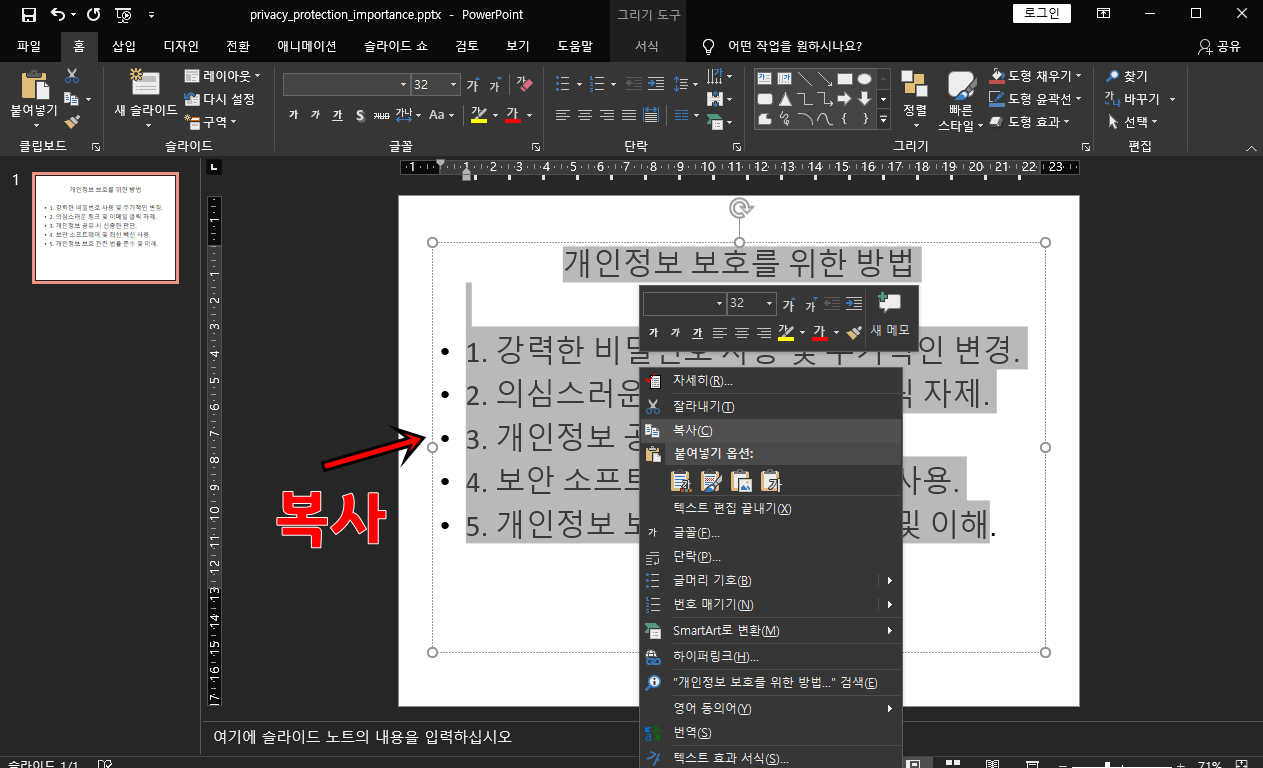This screenshot has height=768, width=1263.
Task: Open Shape Effects (도형 효과) dropdown
Action: click(x=1030, y=122)
